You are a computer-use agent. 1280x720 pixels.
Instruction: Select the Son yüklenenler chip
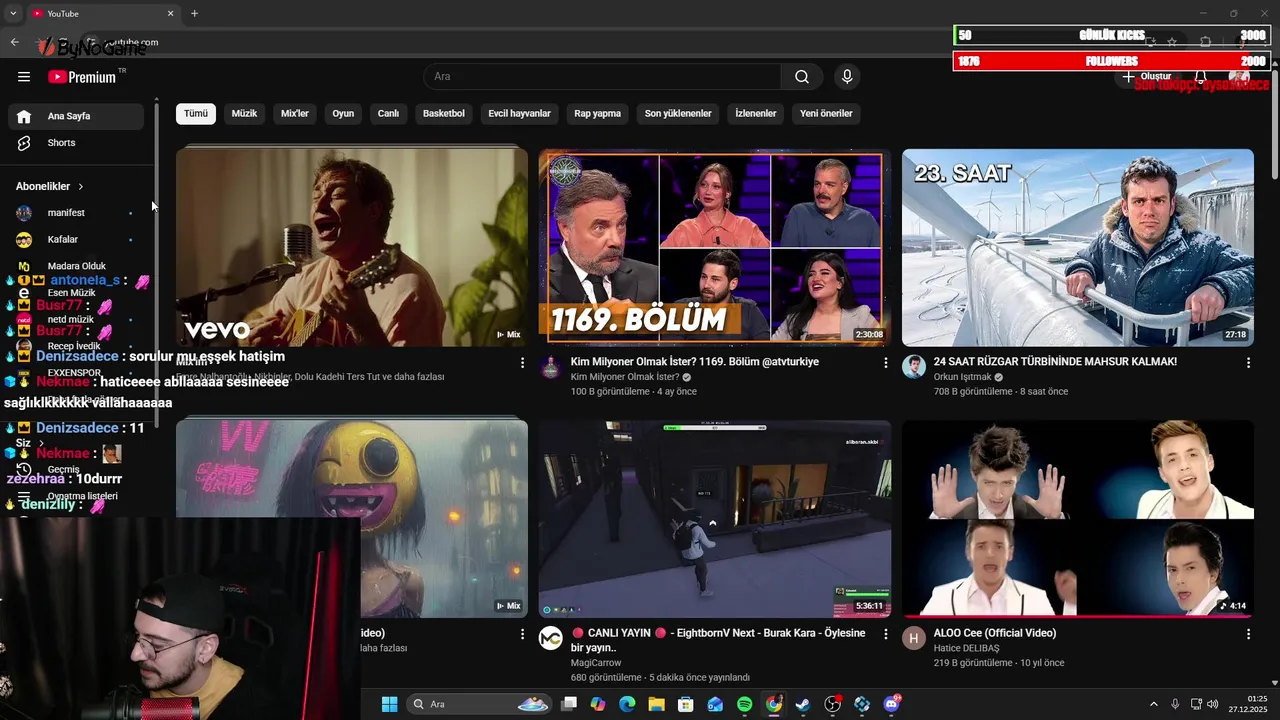[x=678, y=114]
